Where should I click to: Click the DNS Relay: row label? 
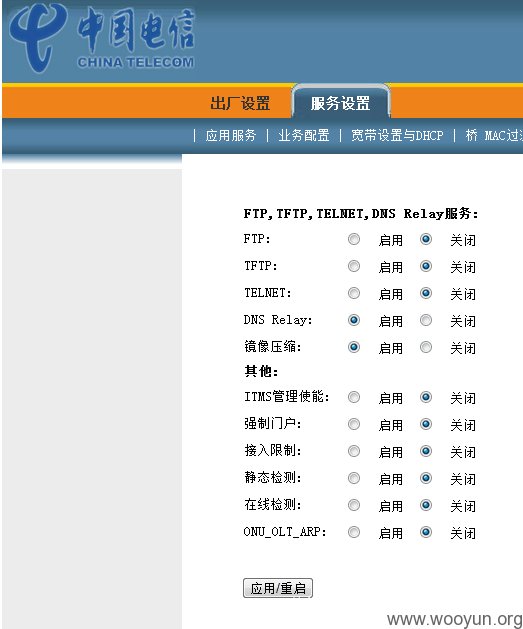(278, 320)
